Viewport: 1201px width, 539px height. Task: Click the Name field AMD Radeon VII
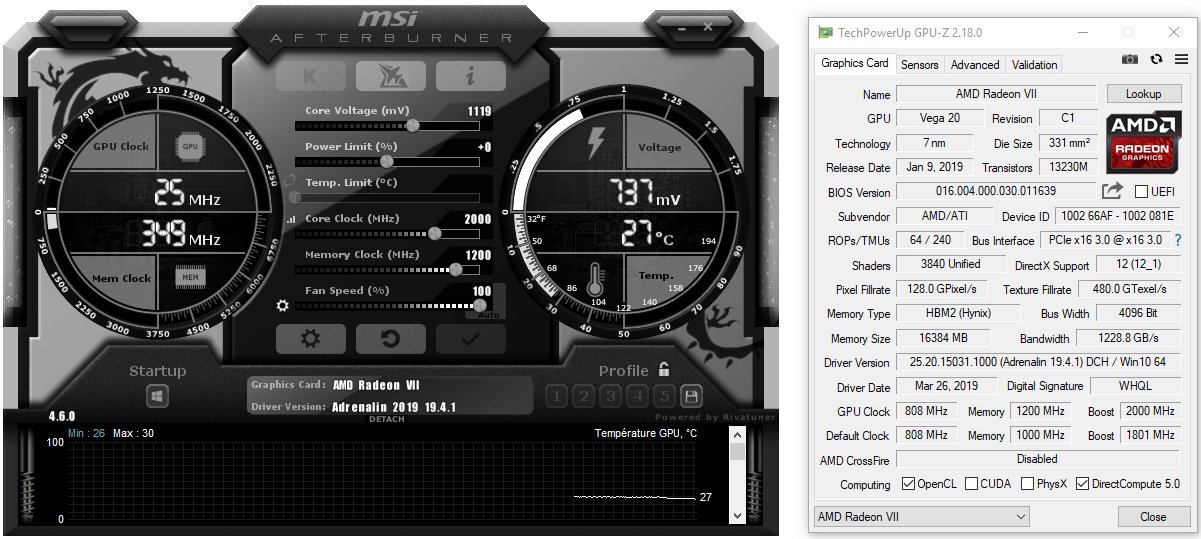click(x=997, y=94)
